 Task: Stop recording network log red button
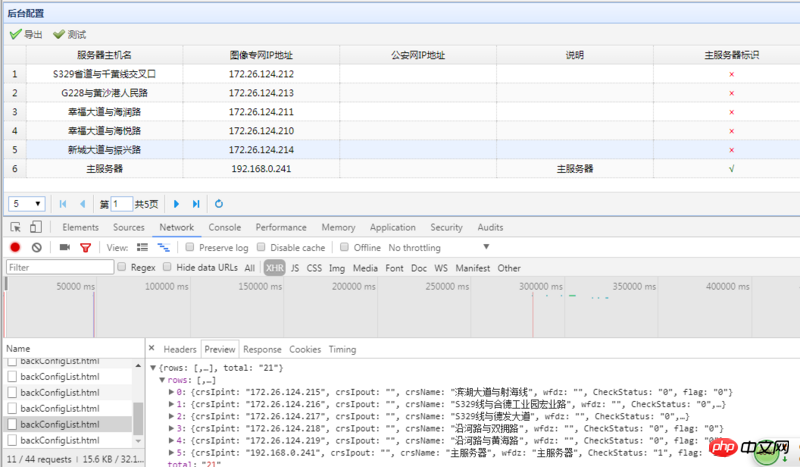pyautogui.click(x=15, y=248)
